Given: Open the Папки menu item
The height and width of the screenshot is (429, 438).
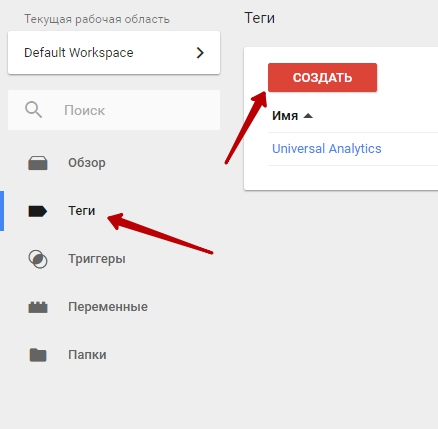Looking at the screenshot, I should 87,355.
